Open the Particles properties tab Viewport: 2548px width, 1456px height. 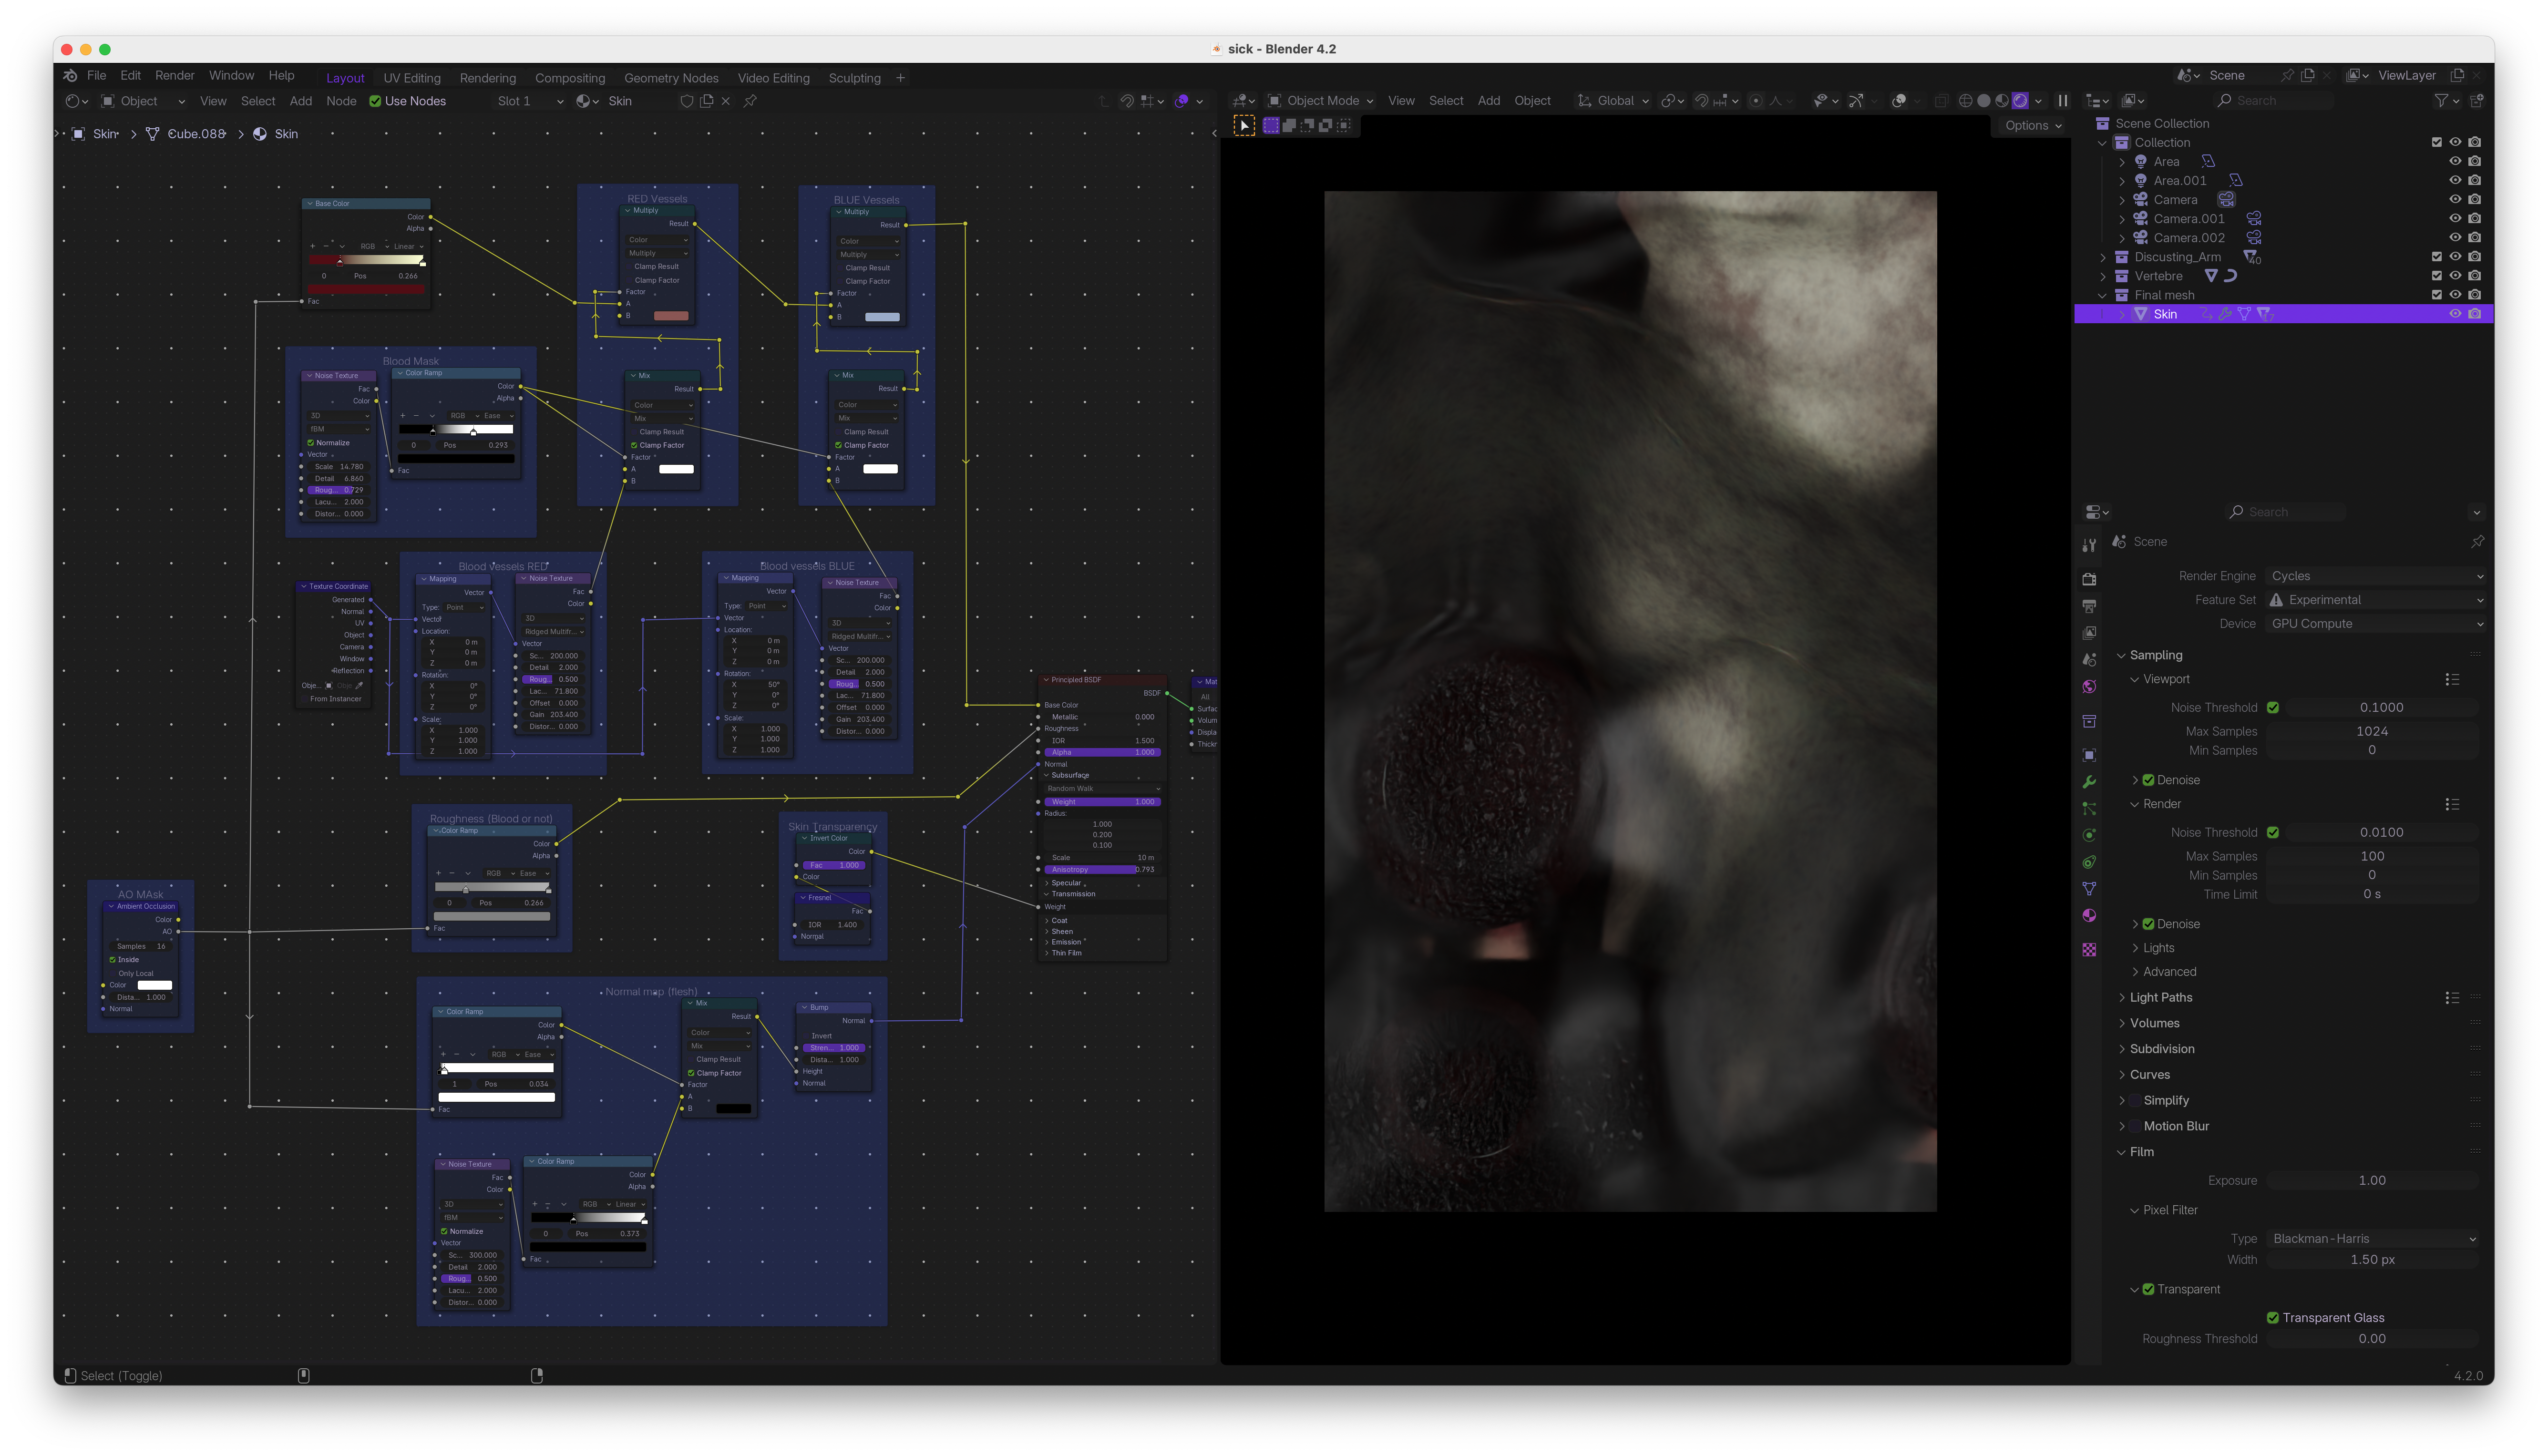pos(2089,808)
